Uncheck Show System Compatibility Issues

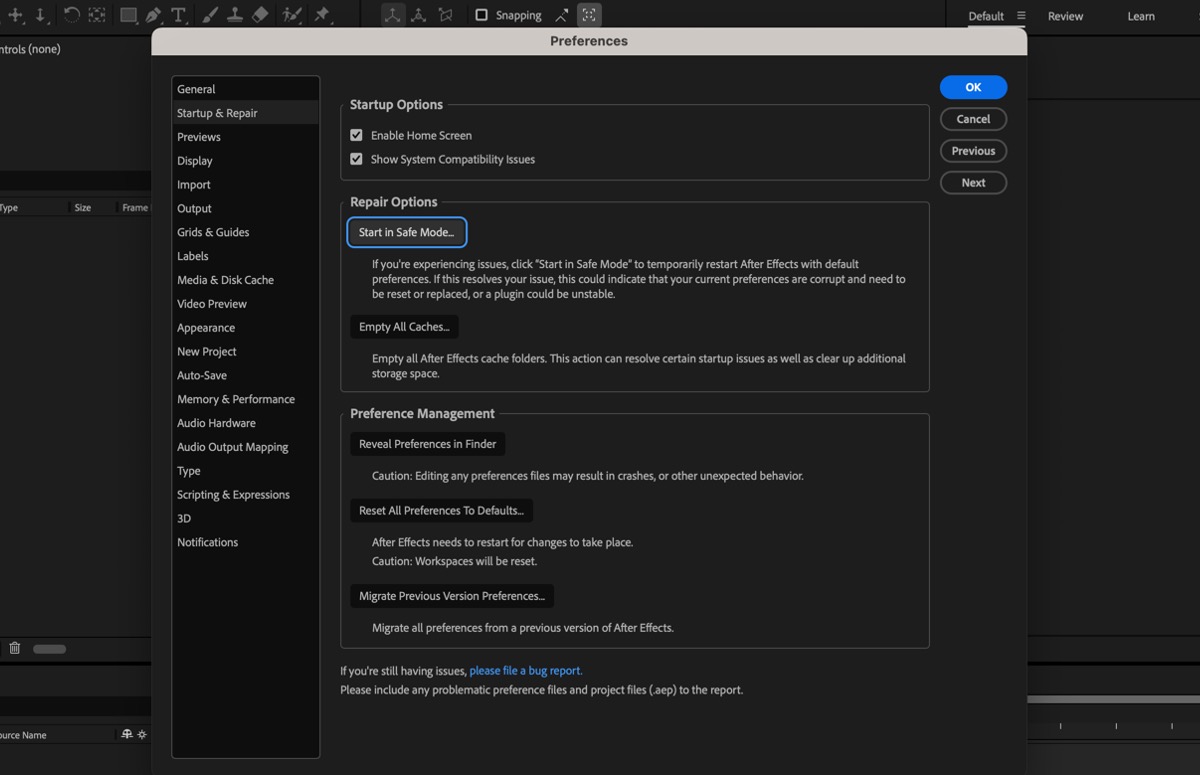coord(356,159)
